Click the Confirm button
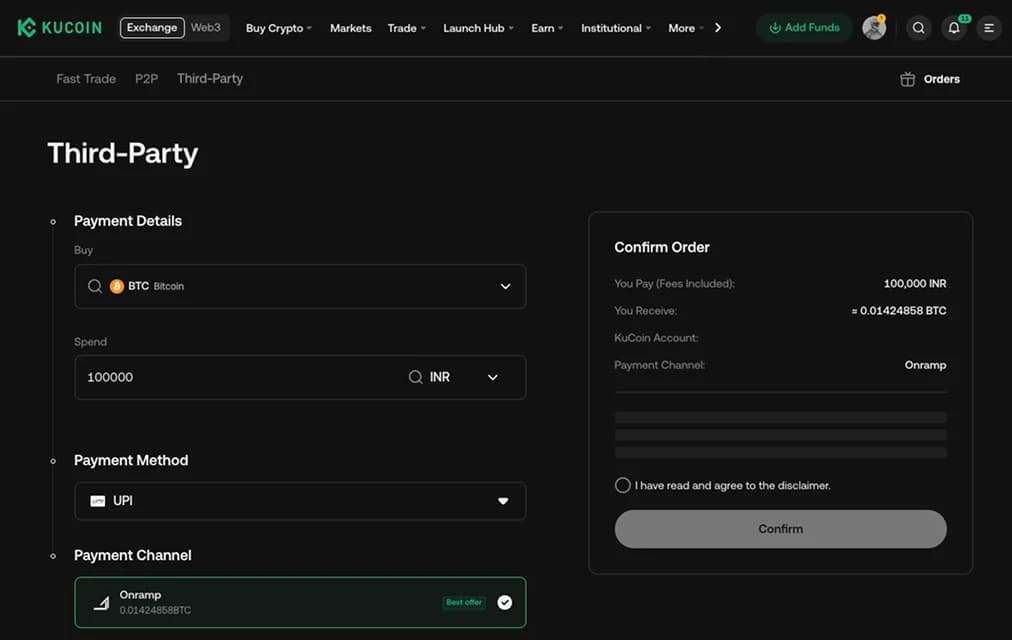This screenshot has height=640, width=1012. point(780,529)
